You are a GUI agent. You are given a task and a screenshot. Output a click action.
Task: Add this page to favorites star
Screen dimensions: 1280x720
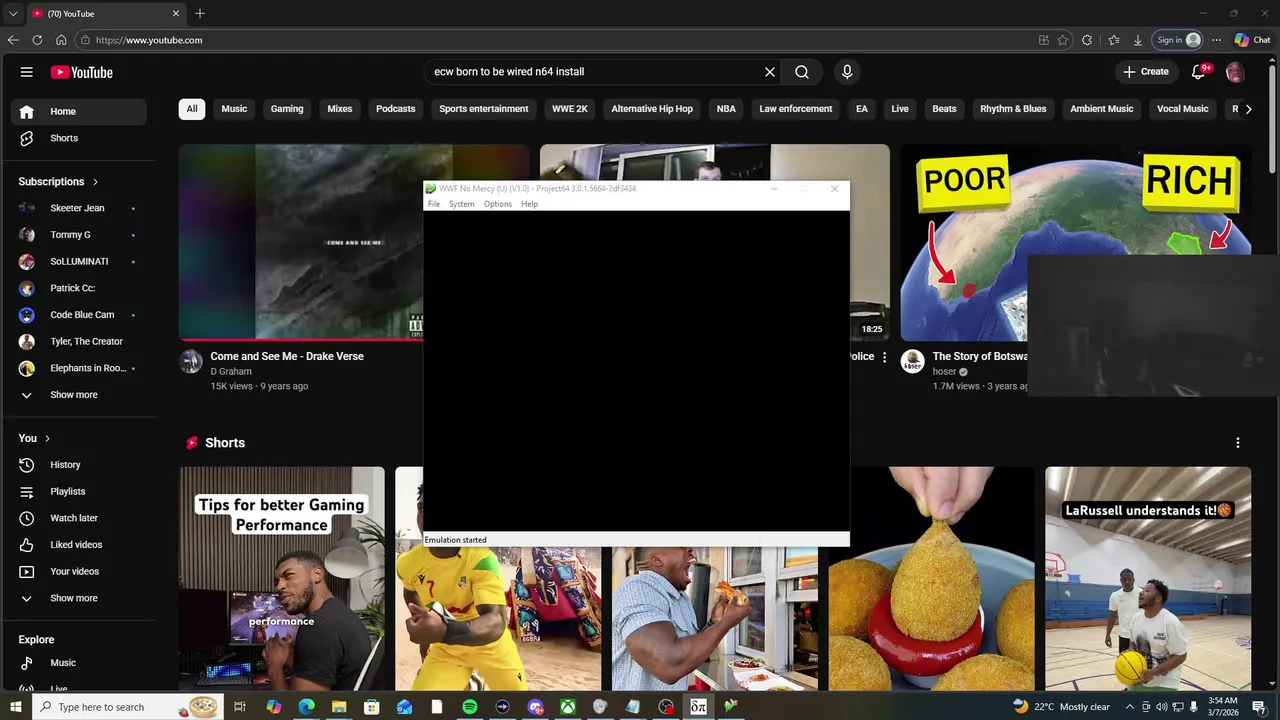click(1062, 40)
